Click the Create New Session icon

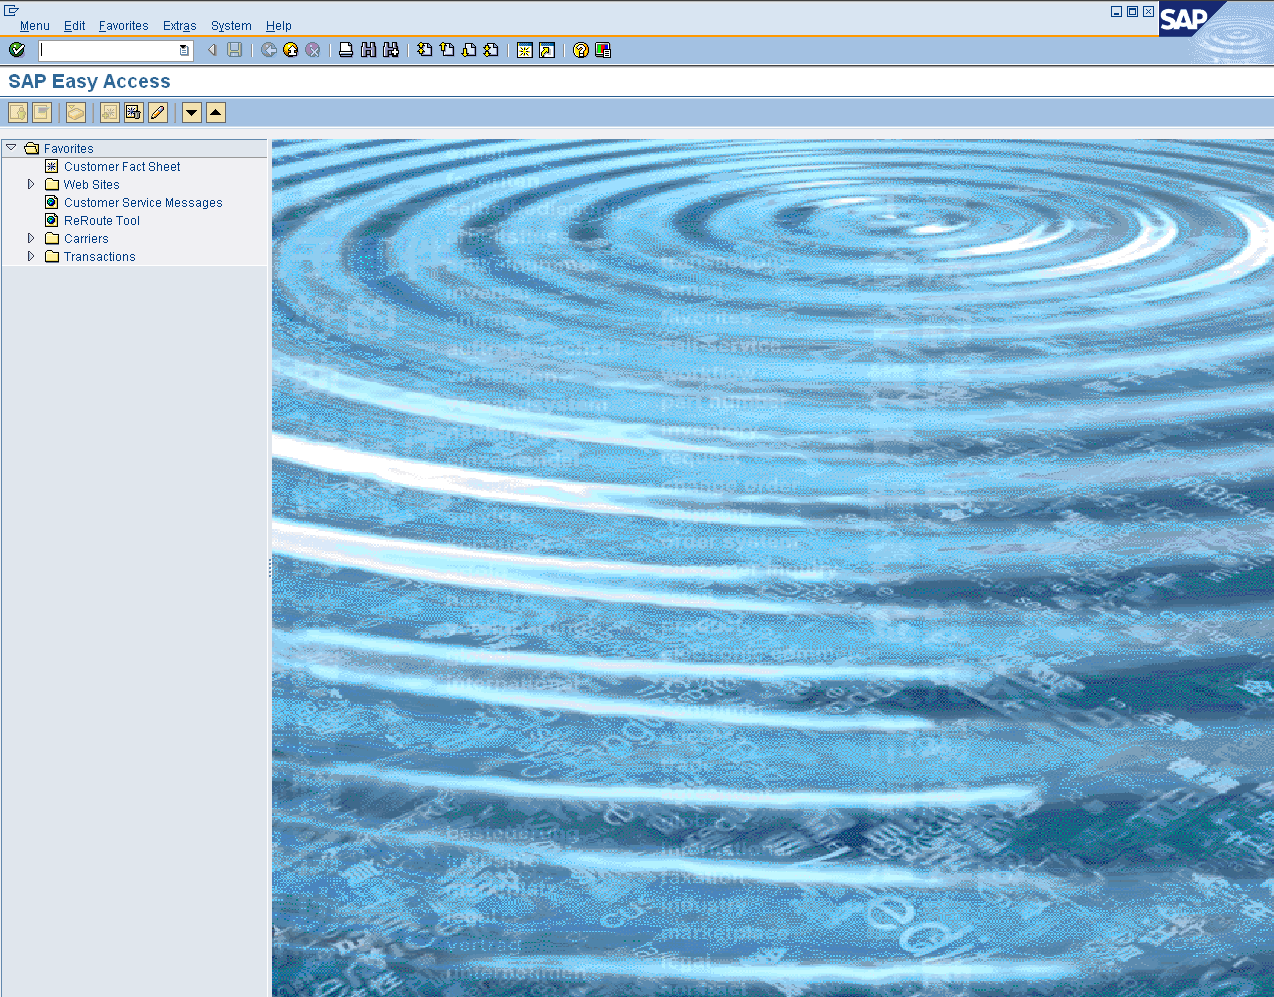click(x=525, y=50)
